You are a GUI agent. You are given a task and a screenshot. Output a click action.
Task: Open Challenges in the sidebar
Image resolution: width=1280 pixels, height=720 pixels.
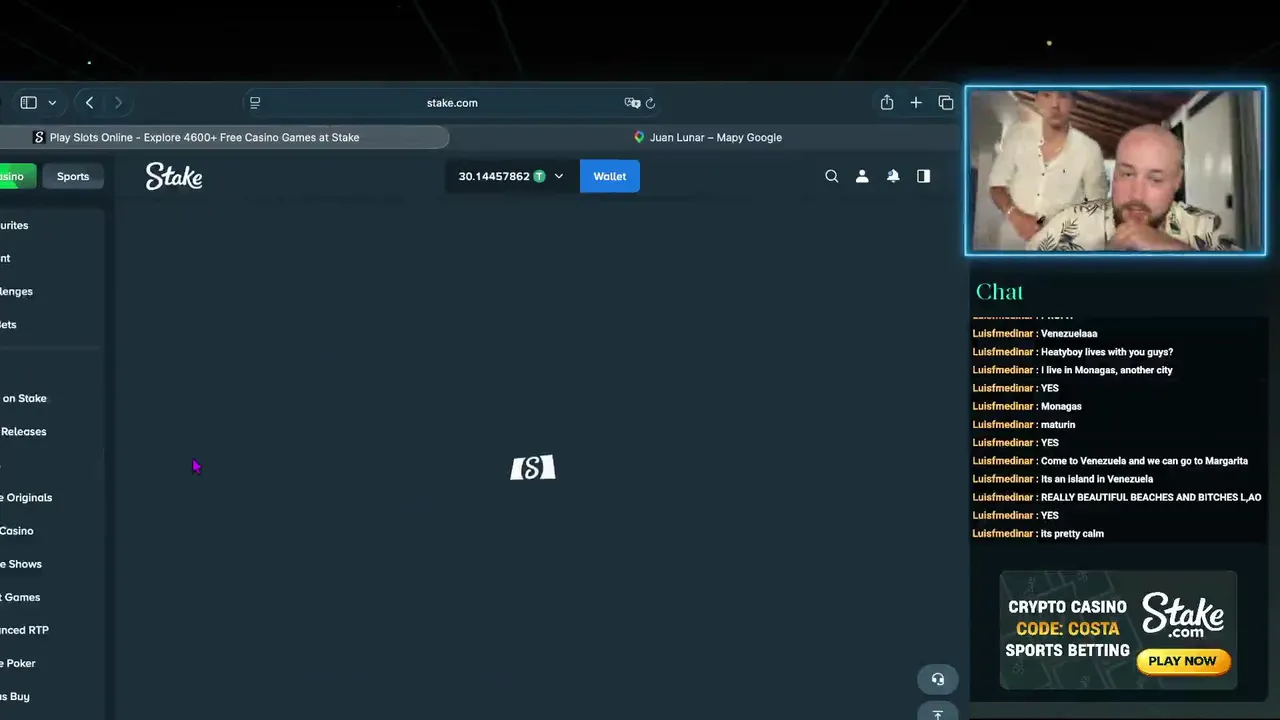[x=17, y=291]
